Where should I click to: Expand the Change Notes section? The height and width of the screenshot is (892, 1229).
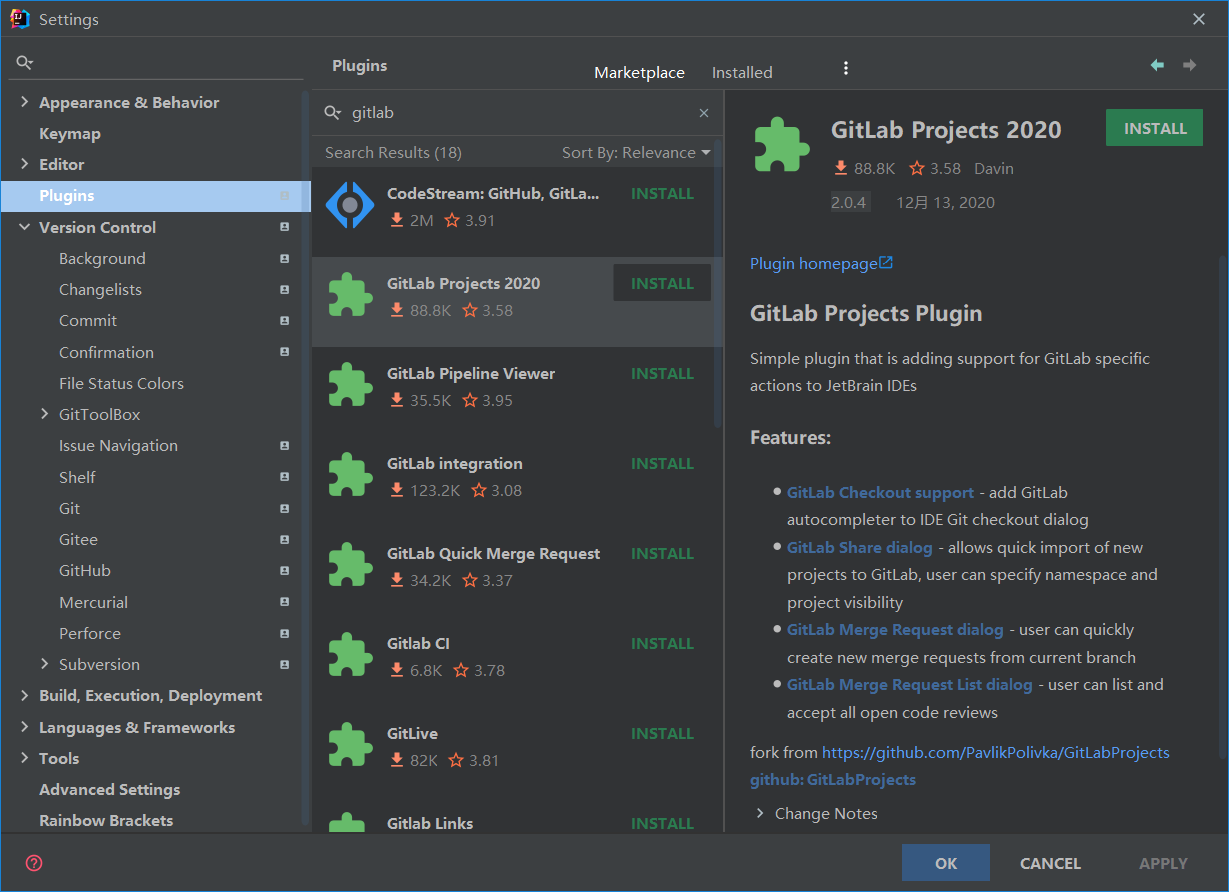(x=760, y=813)
